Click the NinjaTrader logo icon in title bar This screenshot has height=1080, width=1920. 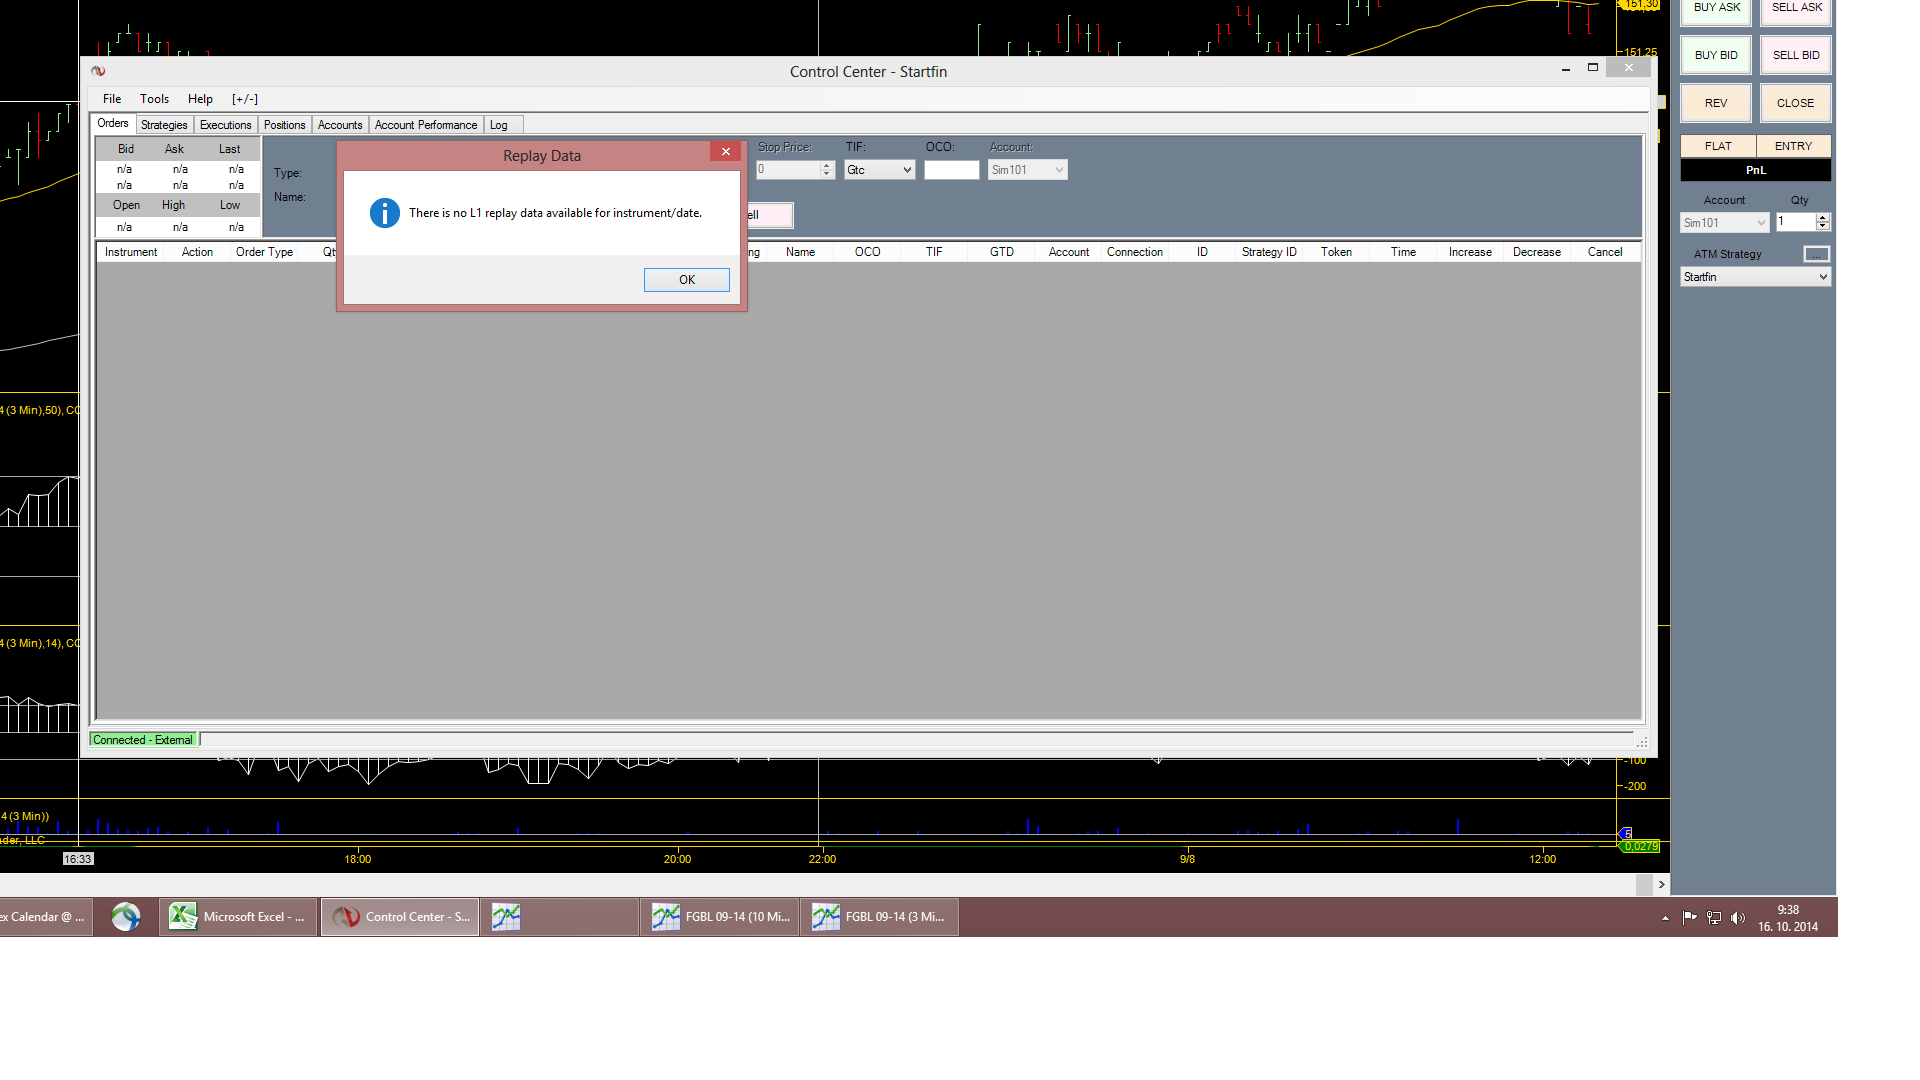(x=98, y=71)
